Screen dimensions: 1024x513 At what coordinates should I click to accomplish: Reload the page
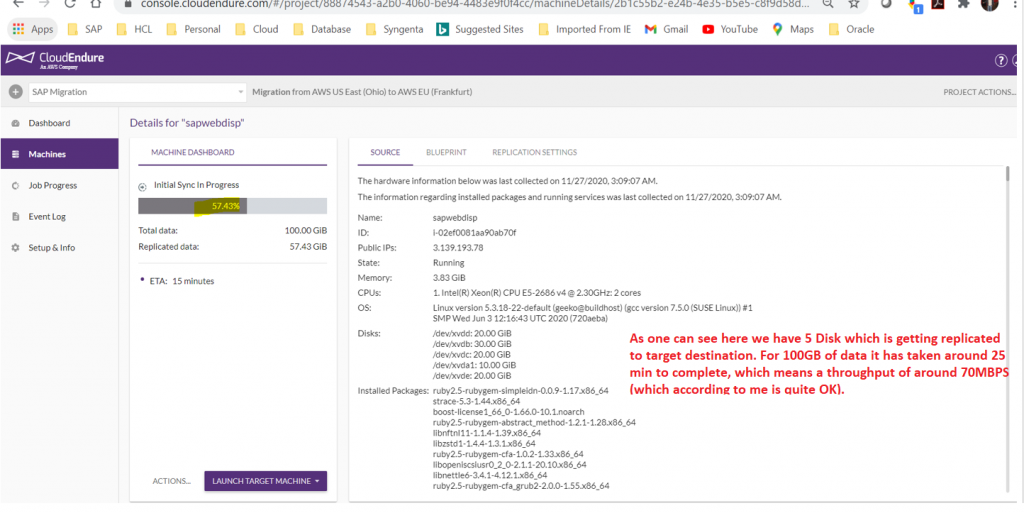69,3
